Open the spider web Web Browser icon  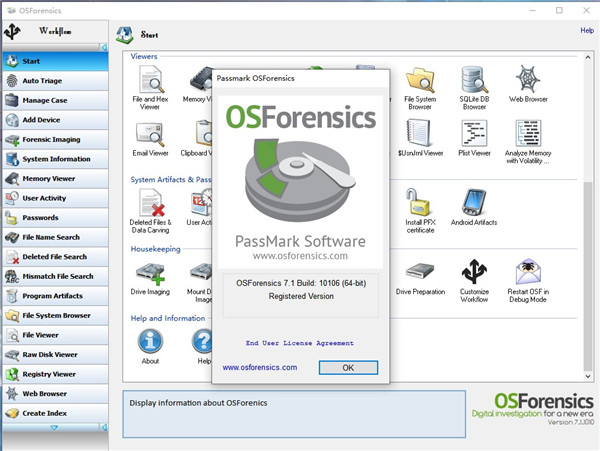click(x=528, y=79)
